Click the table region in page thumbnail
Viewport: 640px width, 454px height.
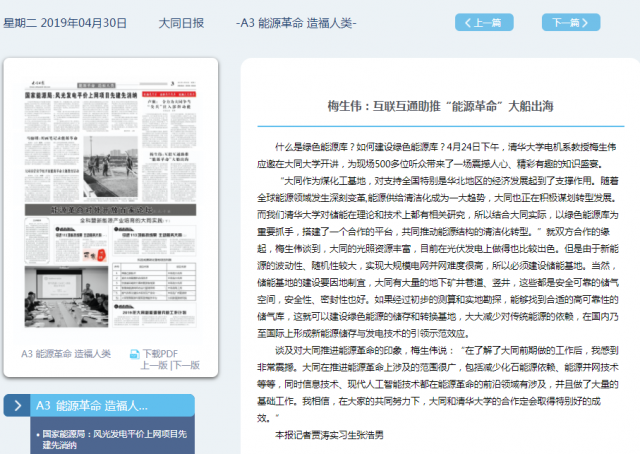(x=154, y=282)
